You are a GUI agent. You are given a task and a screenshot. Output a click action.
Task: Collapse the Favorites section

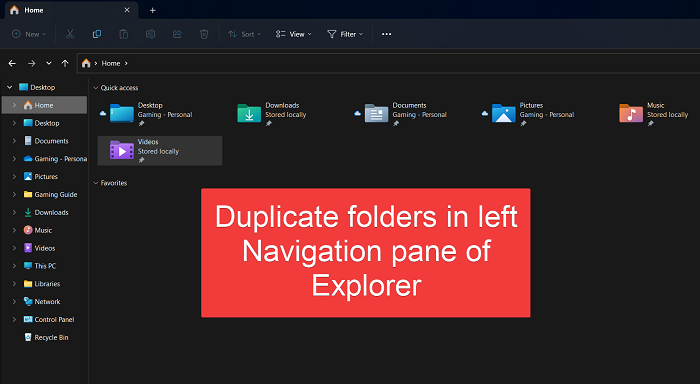point(96,183)
